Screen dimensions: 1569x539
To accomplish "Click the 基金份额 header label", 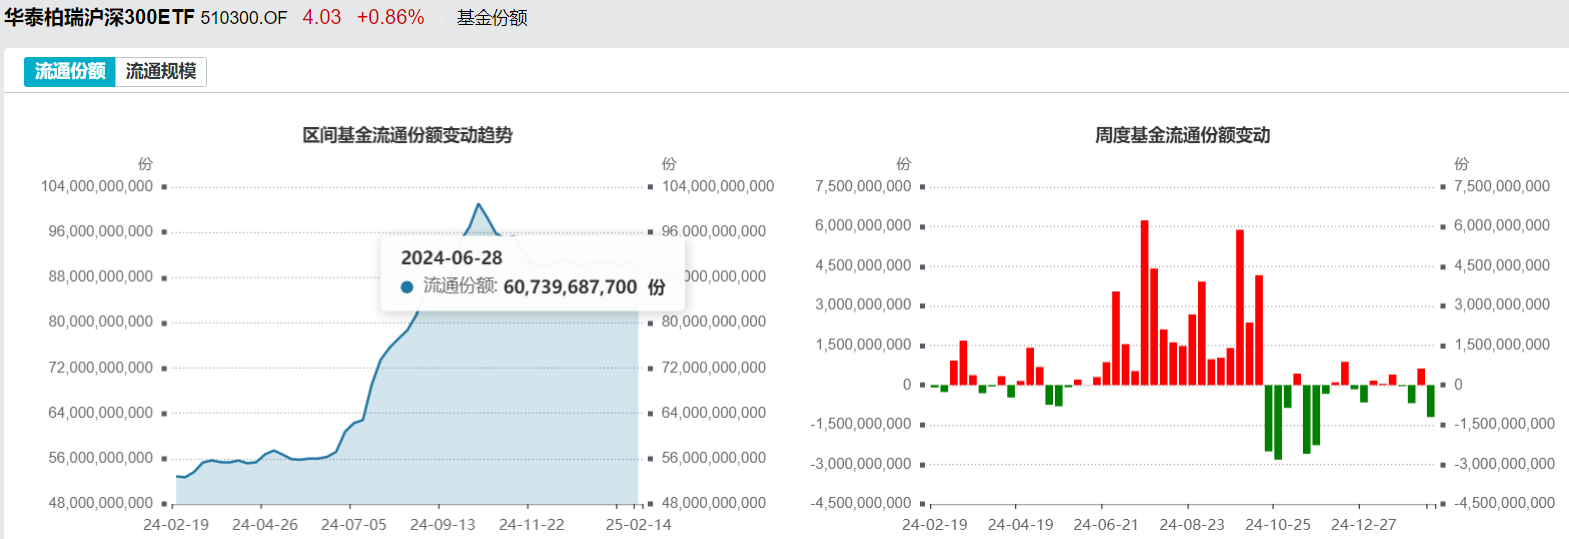I will [x=492, y=17].
